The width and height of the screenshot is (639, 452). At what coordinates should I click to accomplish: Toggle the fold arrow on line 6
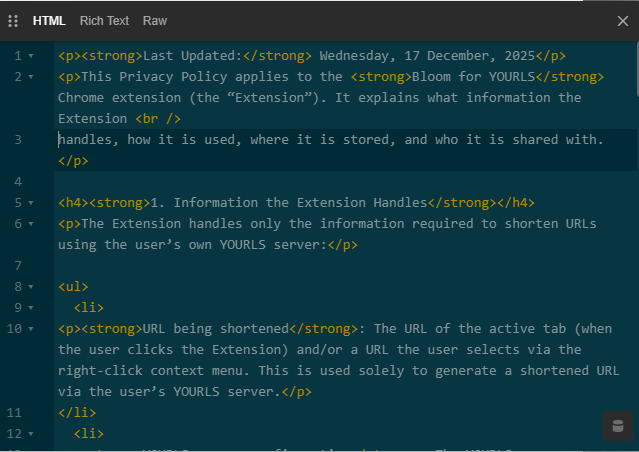pos(32,224)
